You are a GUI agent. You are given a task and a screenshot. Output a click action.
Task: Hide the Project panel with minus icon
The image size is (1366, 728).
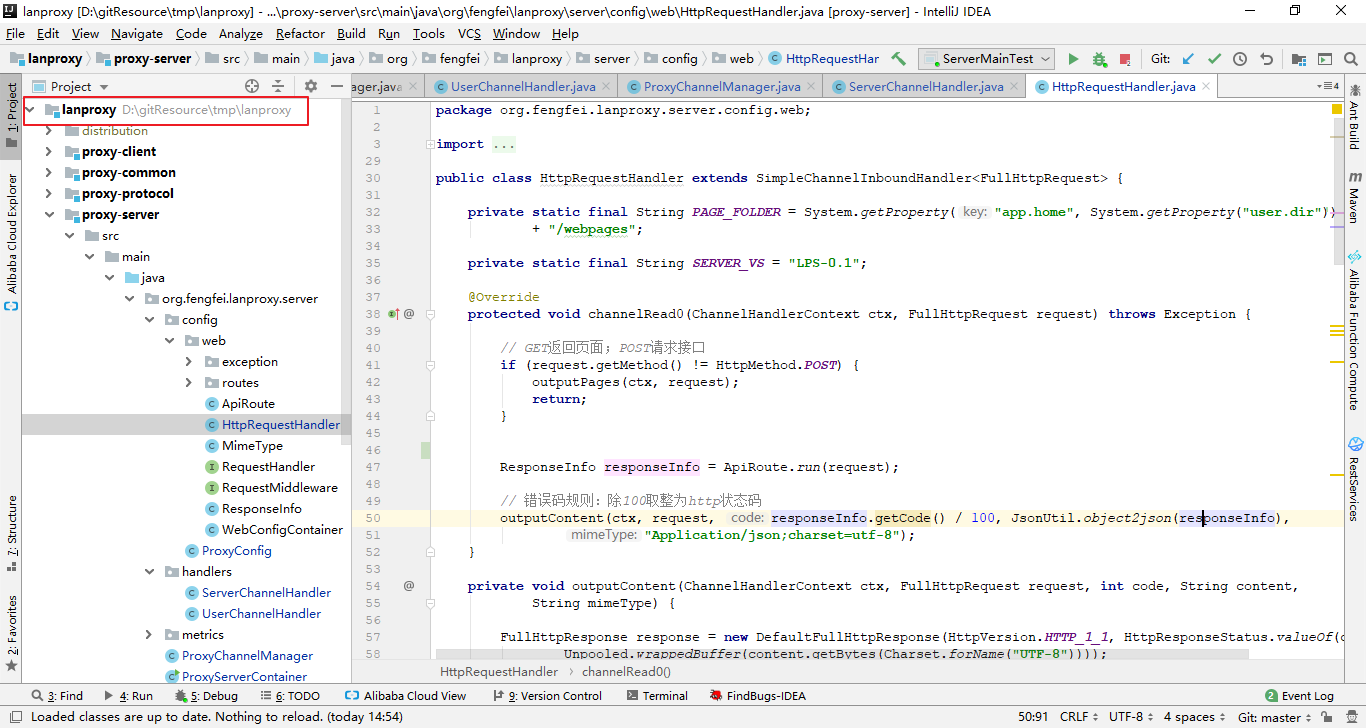pyautogui.click(x=337, y=87)
